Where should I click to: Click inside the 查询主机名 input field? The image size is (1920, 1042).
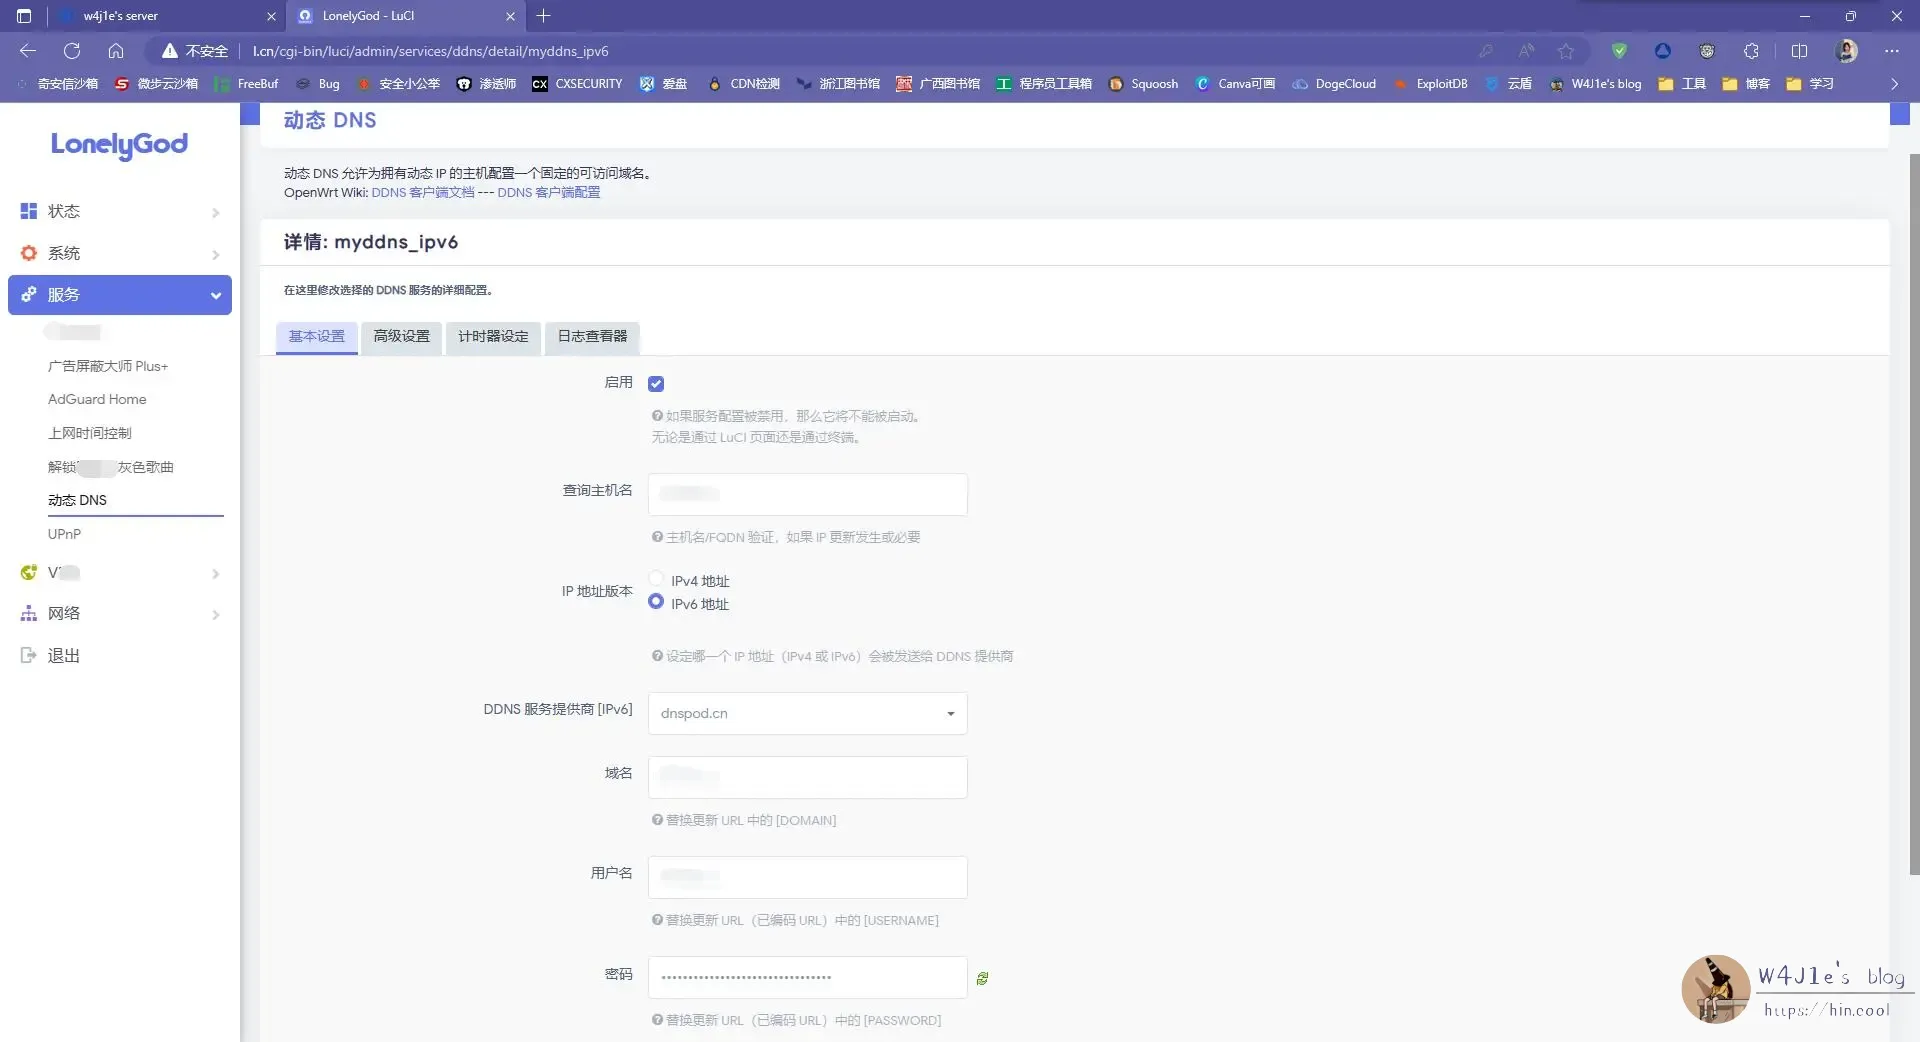806,494
